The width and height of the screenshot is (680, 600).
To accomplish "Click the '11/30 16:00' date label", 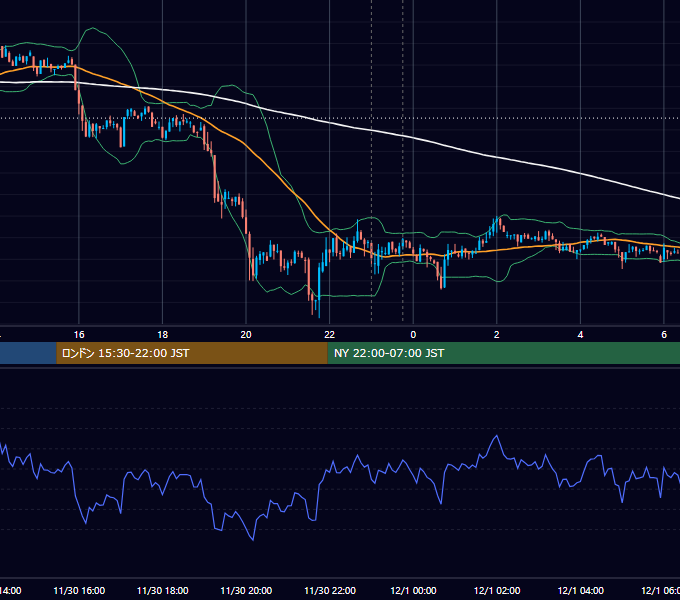I will [79, 591].
